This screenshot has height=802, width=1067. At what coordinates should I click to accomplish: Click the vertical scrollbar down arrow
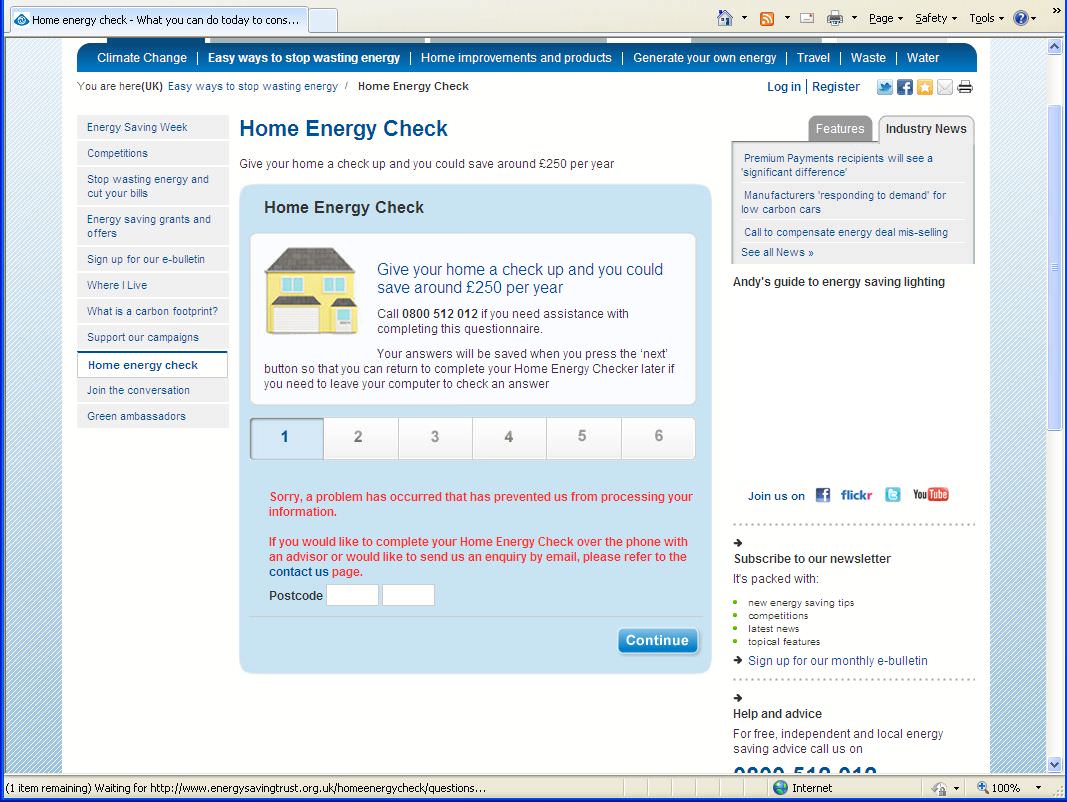coord(1055,765)
